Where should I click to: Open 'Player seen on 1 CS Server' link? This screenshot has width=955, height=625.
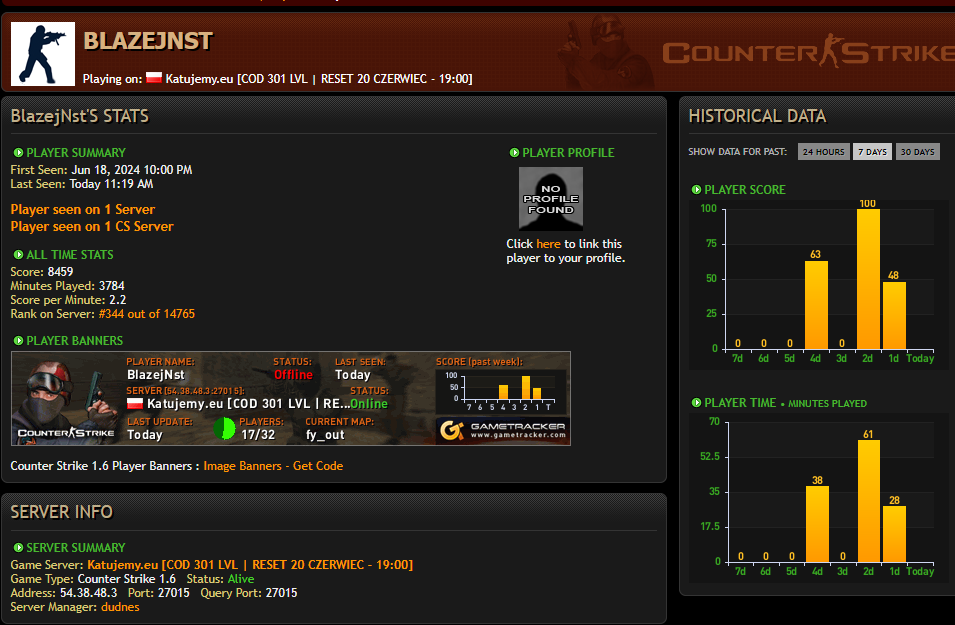pyautogui.click(x=92, y=227)
